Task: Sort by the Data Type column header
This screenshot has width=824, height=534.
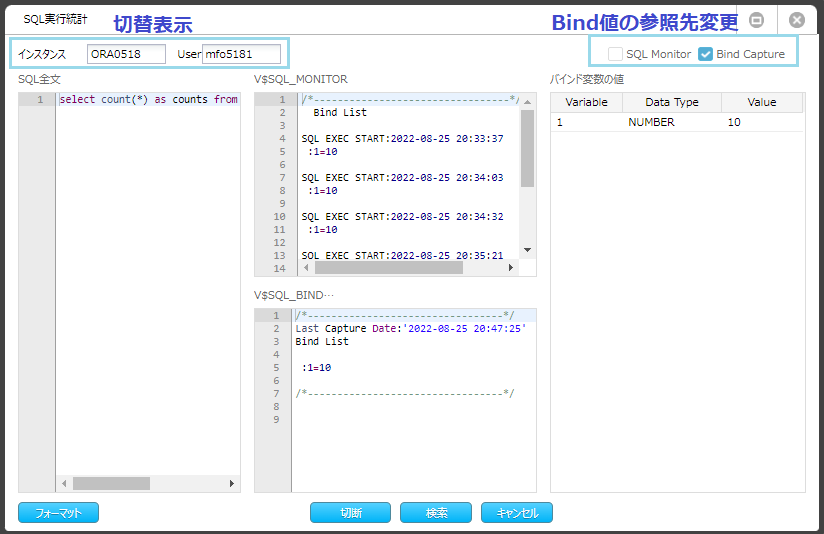Action: [672, 102]
